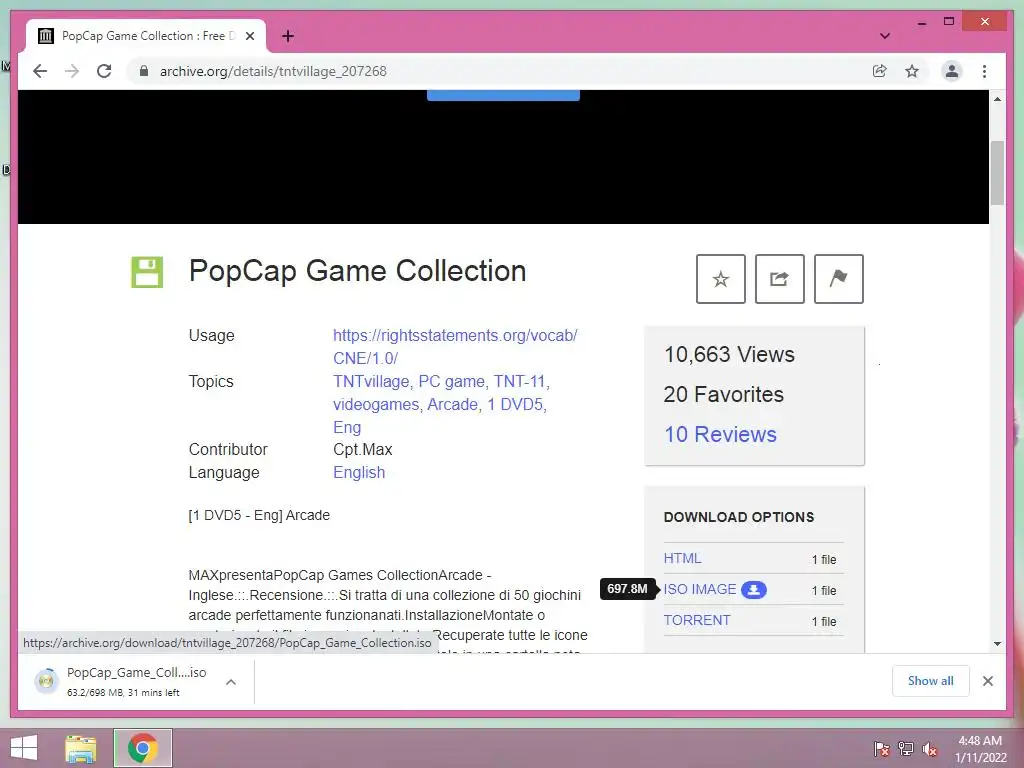This screenshot has height=768, width=1024.
Task: Open the TNT-11 topic link
Action: (519, 381)
